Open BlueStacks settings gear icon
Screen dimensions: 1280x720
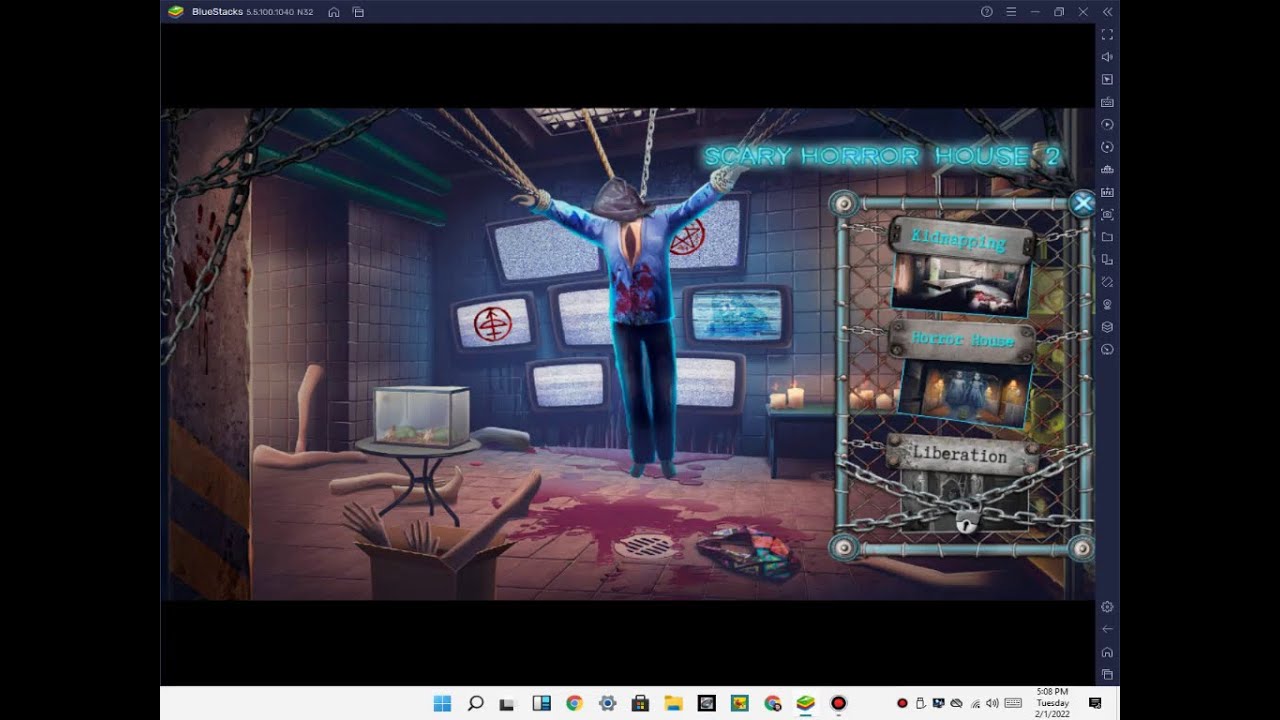pos(1107,607)
